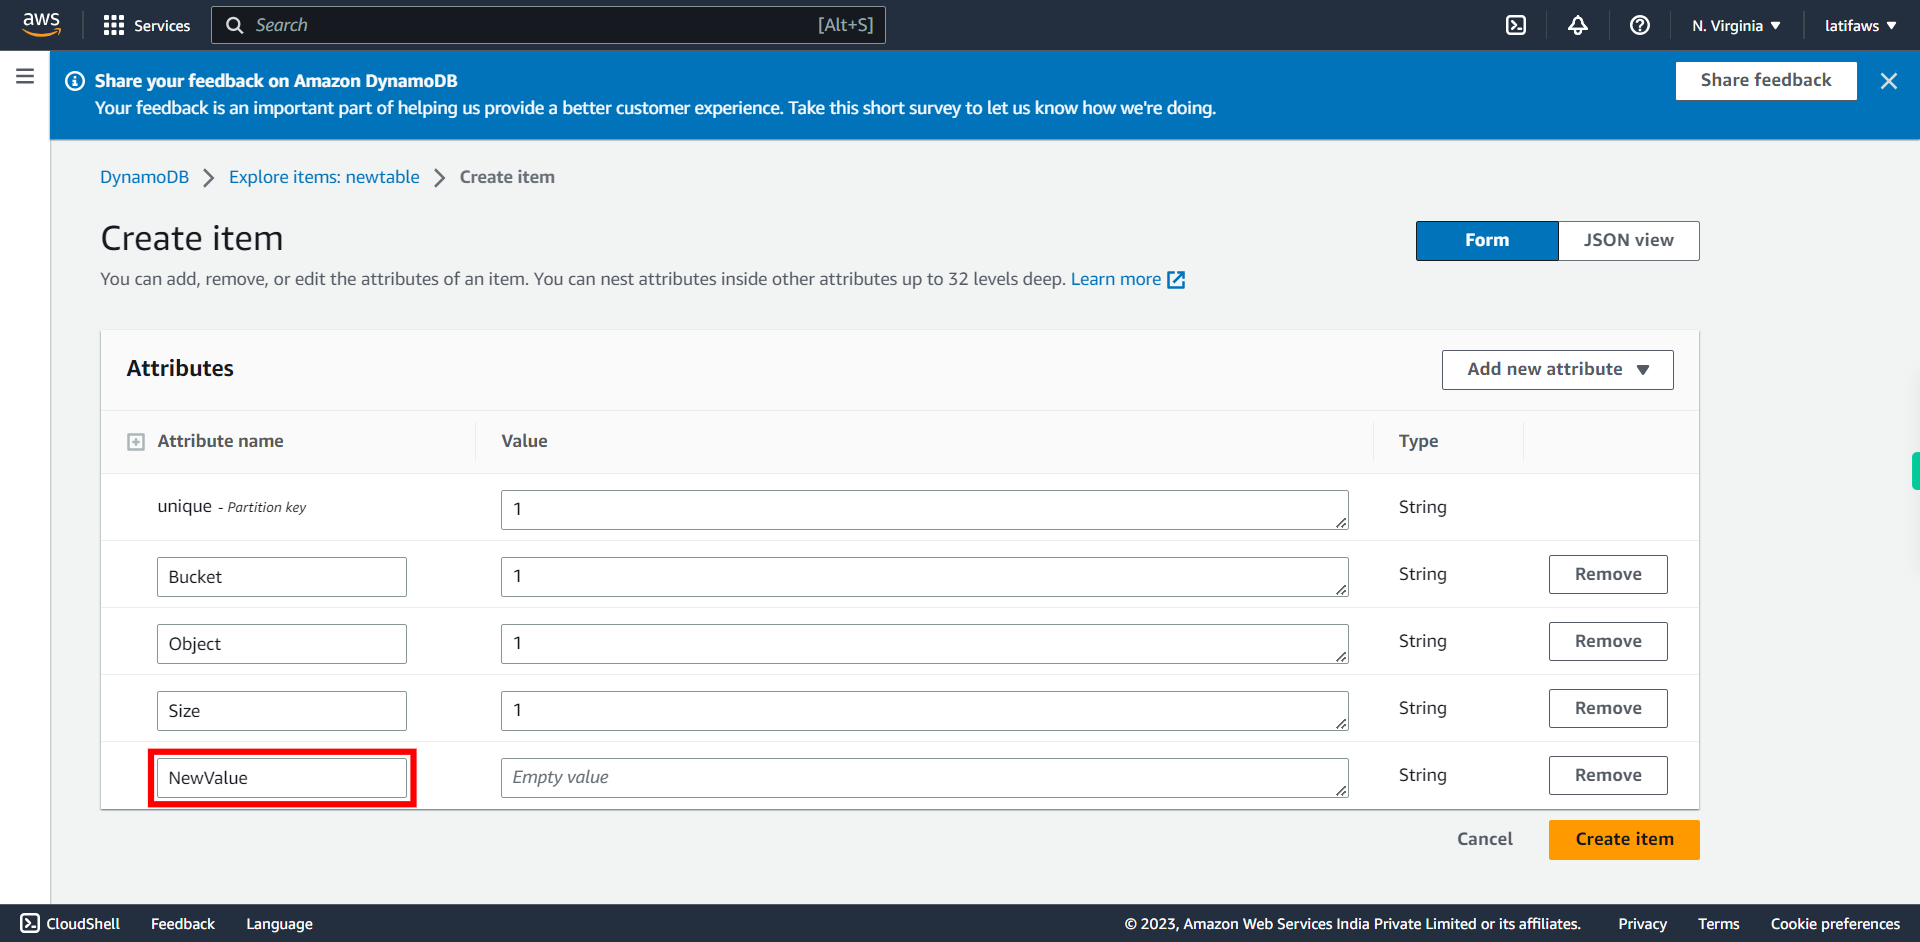The width and height of the screenshot is (1920, 942).
Task: Click the String type of NewValue row
Action: (1422, 776)
